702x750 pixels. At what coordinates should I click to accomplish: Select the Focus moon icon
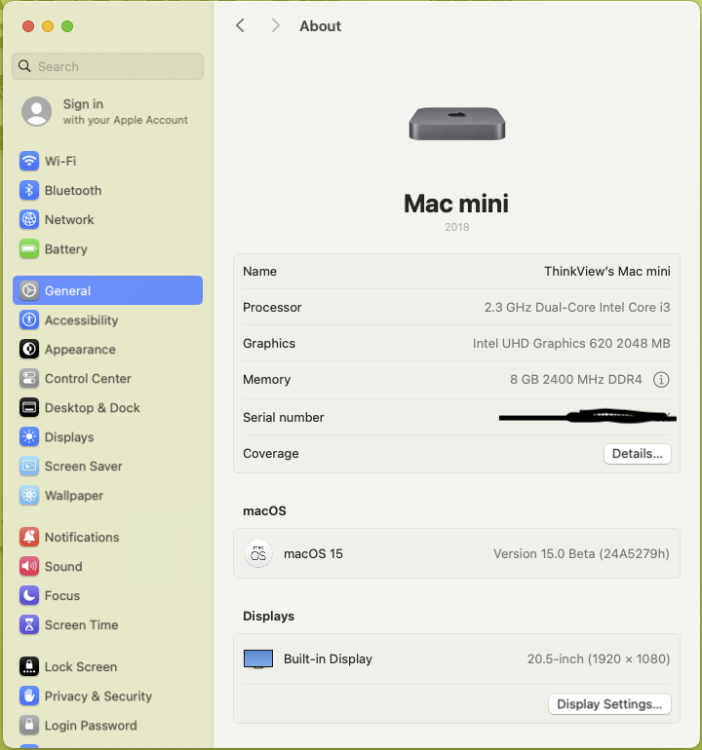coord(29,596)
